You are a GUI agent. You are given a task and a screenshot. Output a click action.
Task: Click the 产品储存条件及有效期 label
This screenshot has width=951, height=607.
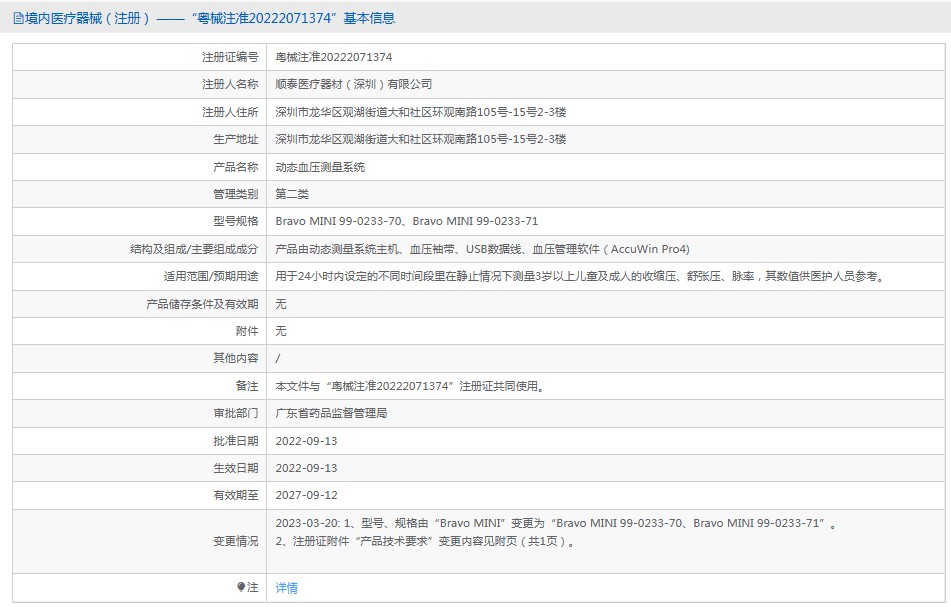(x=202, y=304)
